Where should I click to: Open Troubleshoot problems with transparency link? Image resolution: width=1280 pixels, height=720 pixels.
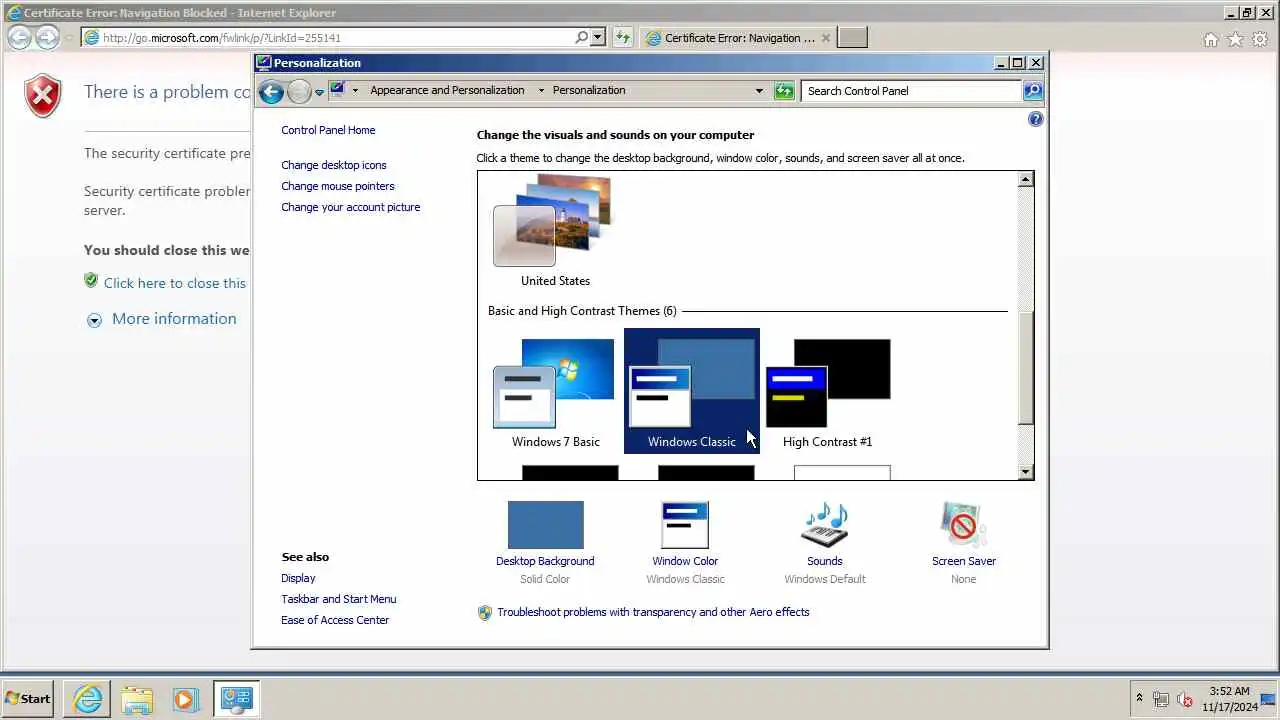pyautogui.click(x=653, y=612)
